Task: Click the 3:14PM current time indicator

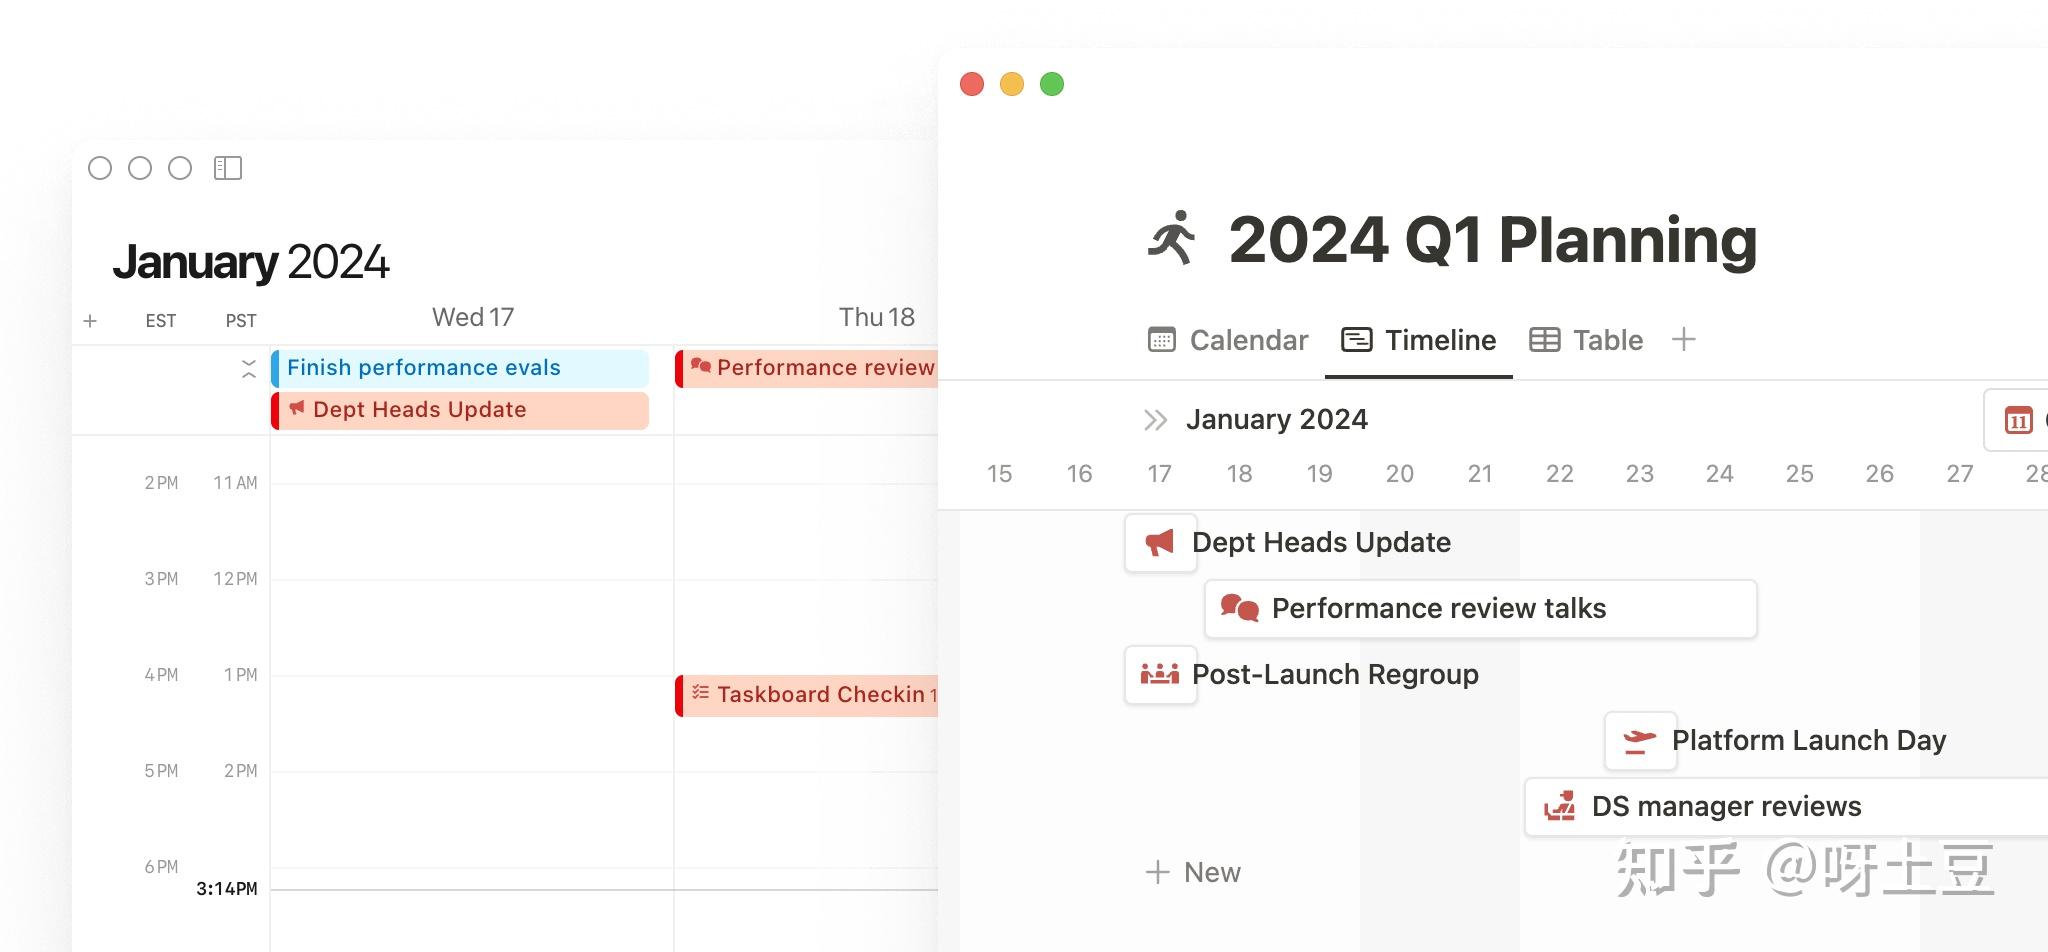Action: coord(225,888)
